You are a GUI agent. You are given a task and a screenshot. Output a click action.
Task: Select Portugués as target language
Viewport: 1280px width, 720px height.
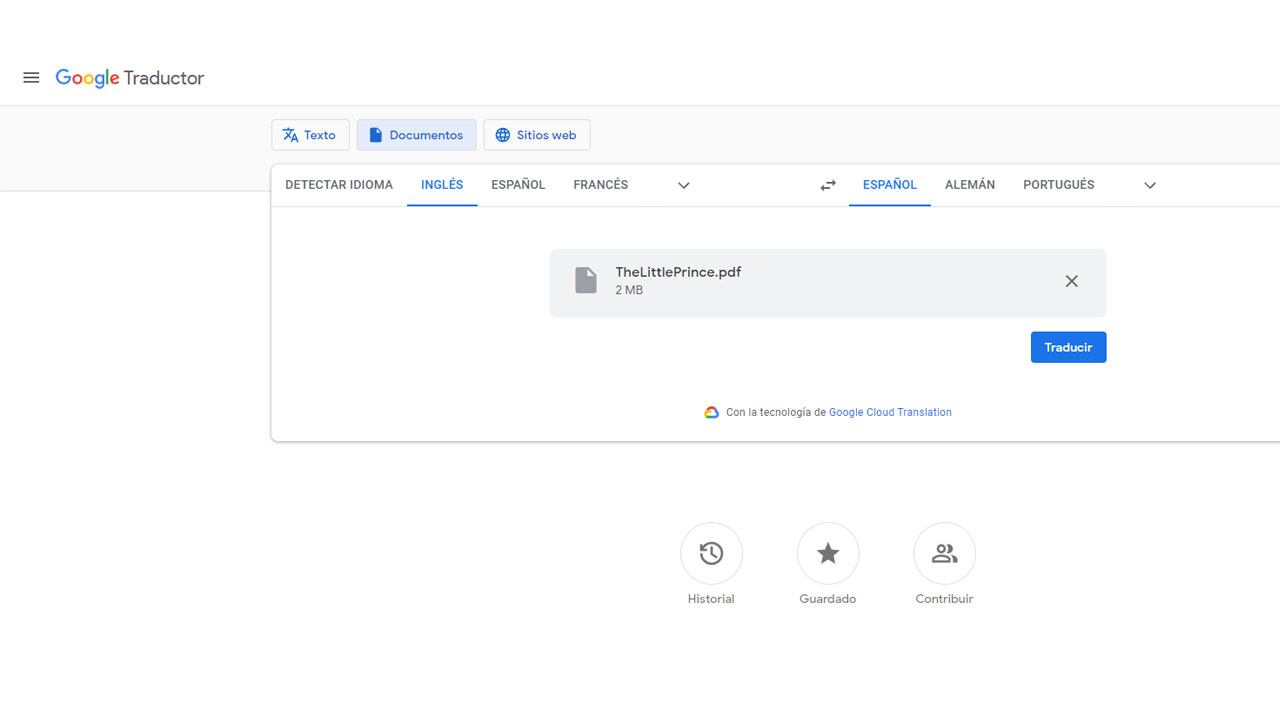click(x=1059, y=185)
